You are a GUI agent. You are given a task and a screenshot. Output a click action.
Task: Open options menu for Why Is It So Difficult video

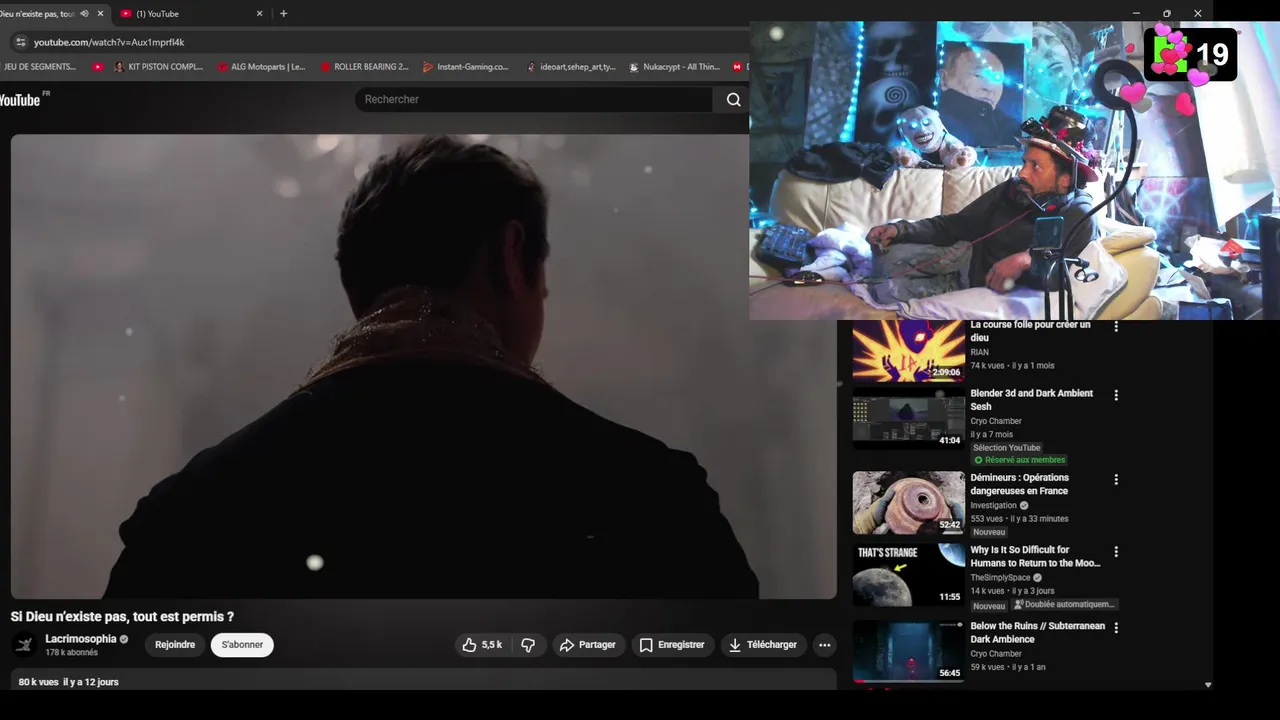(1116, 551)
